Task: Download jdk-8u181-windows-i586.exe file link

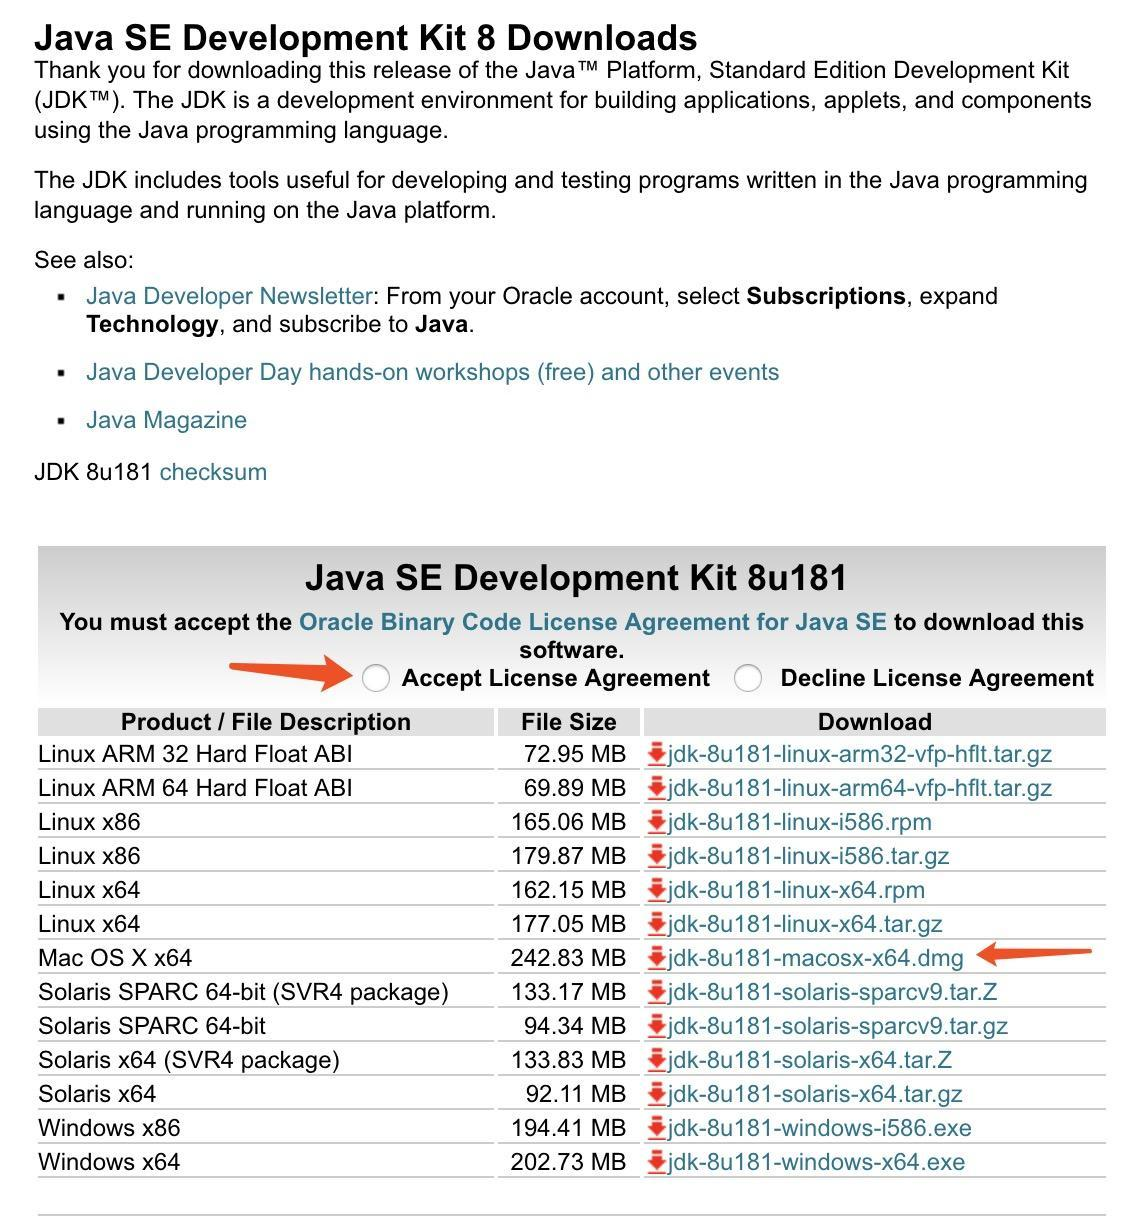Action: [819, 1128]
